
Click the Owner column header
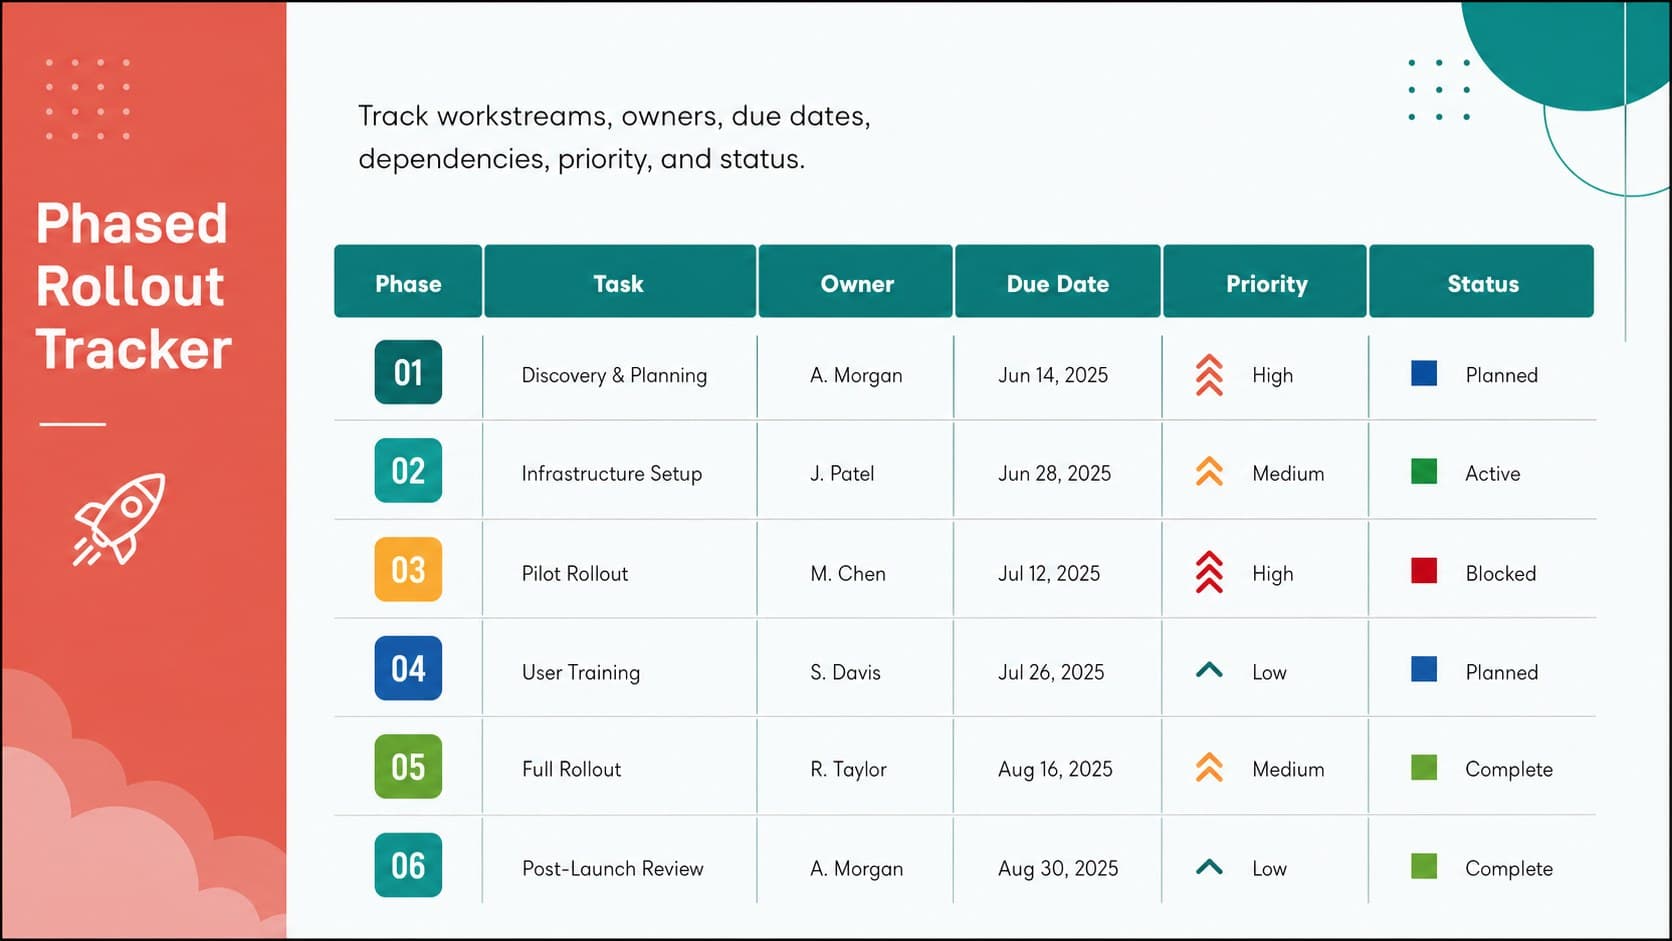coord(856,281)
